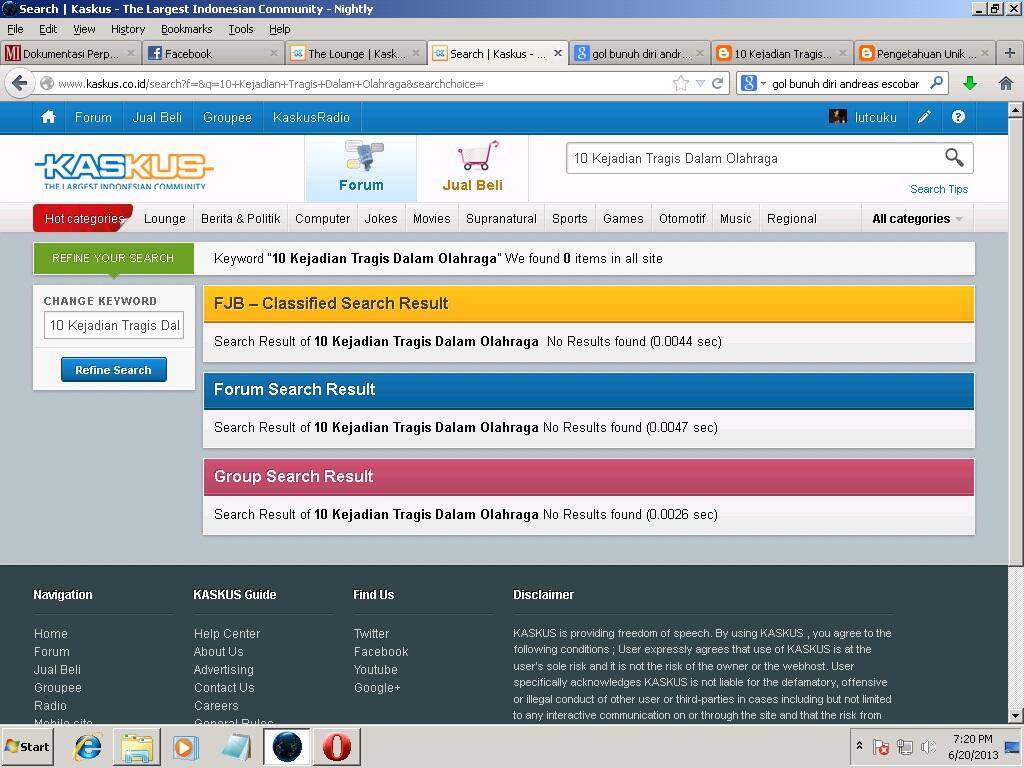
Task: Click the Nightly globe taskbar icon
Action: coord(287,746)
